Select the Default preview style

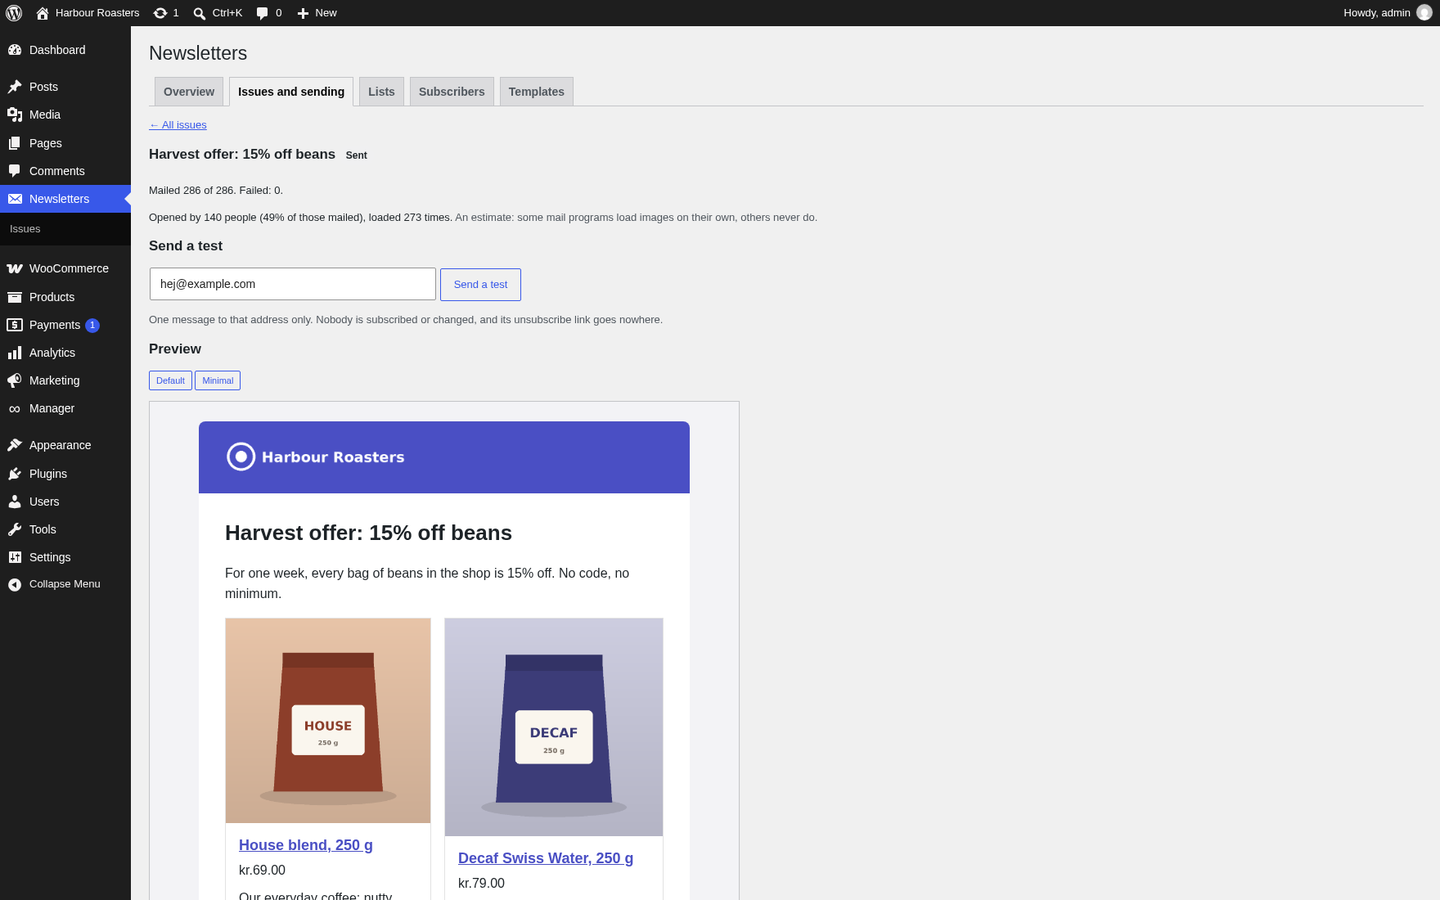pyautogui.click(x=170, y=381)
